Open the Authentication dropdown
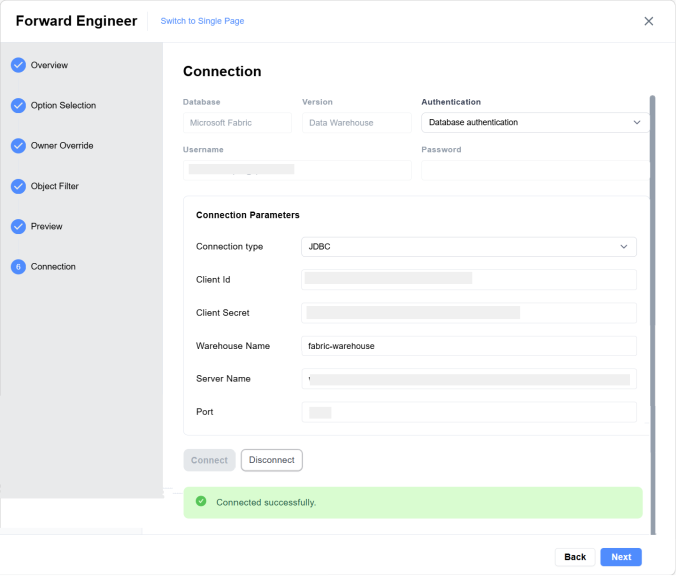The height and width of the screenshot is (576, 676). [535, 122]
